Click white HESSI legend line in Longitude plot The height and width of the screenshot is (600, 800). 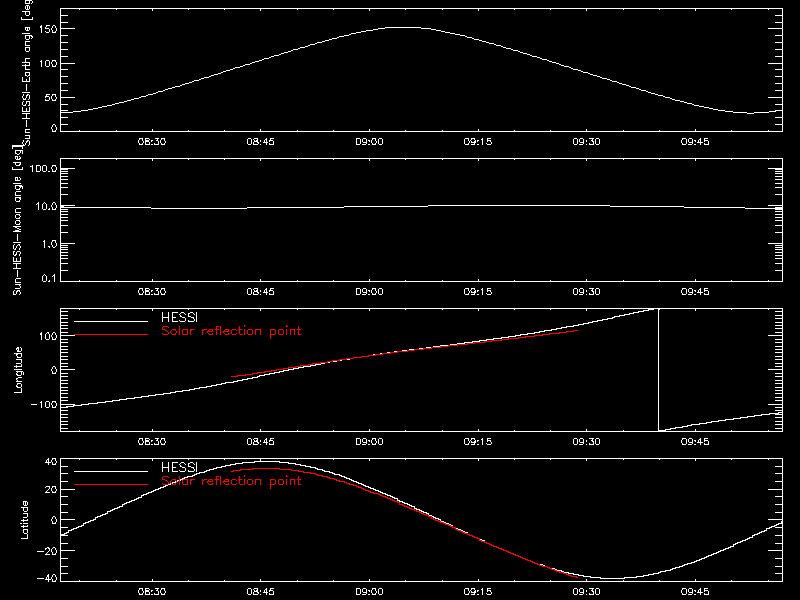tap(111, 321)
